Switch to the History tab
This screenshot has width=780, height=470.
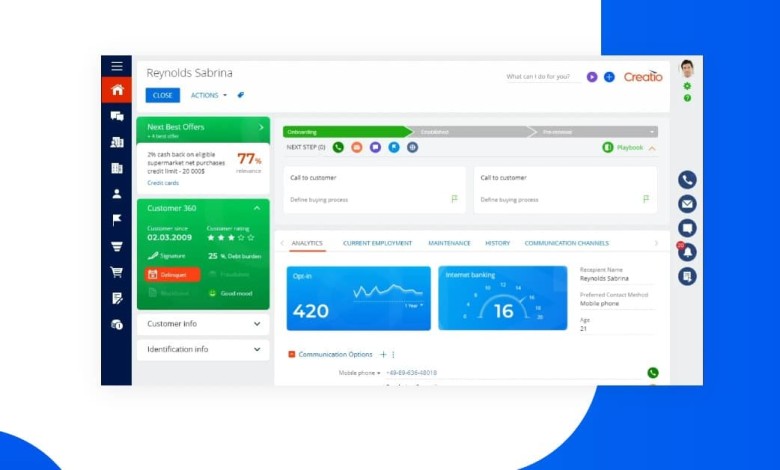[x=497, y=243]
